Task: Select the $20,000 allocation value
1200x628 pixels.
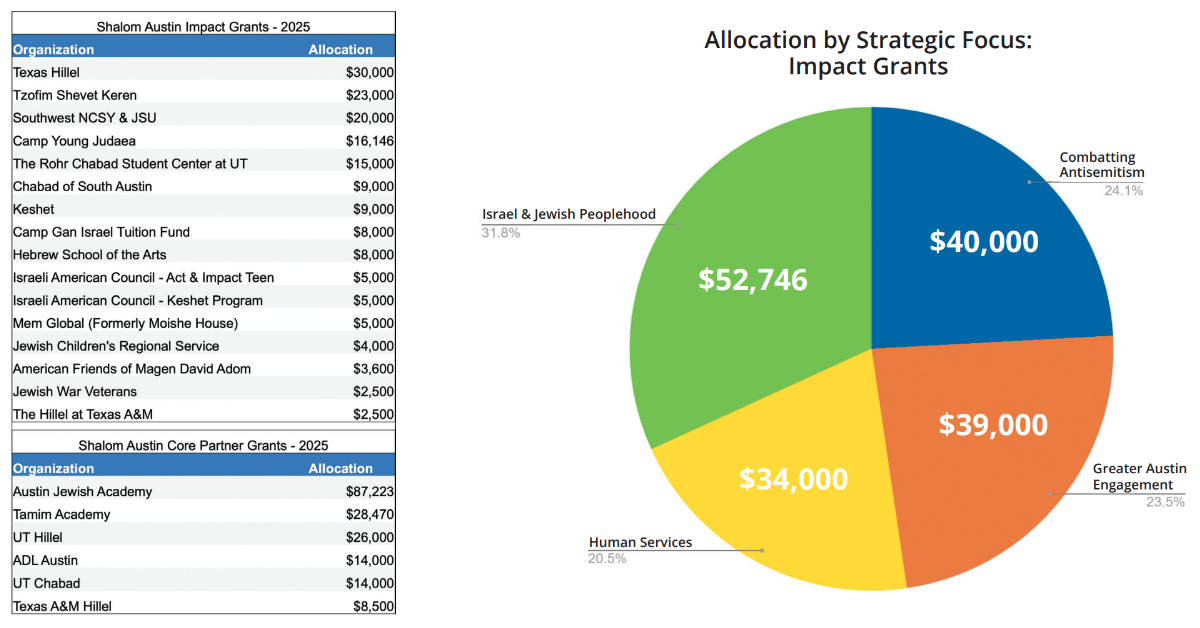Action: 370,118
